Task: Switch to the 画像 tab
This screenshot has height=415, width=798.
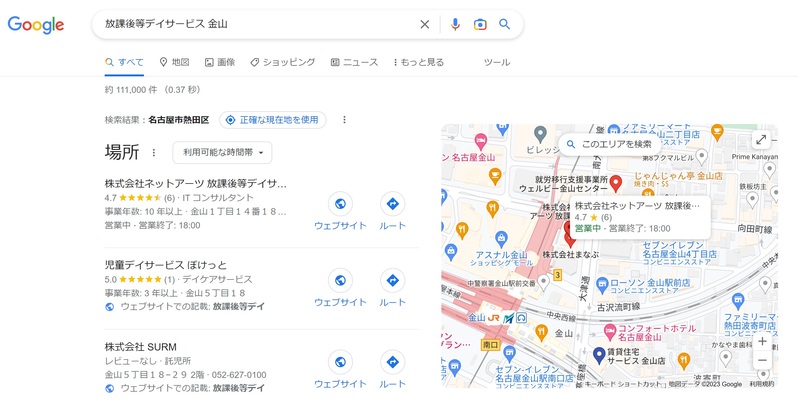Action: click(x=220, y=62)
